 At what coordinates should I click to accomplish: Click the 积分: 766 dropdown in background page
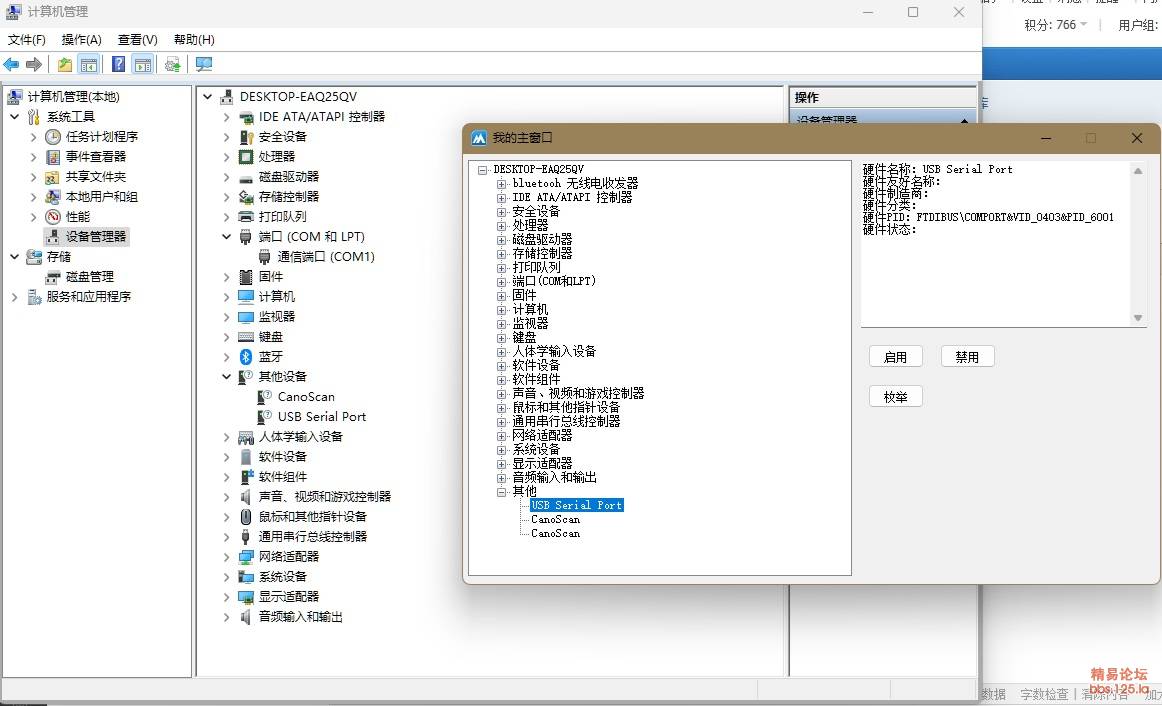[x=1055, y=24]
